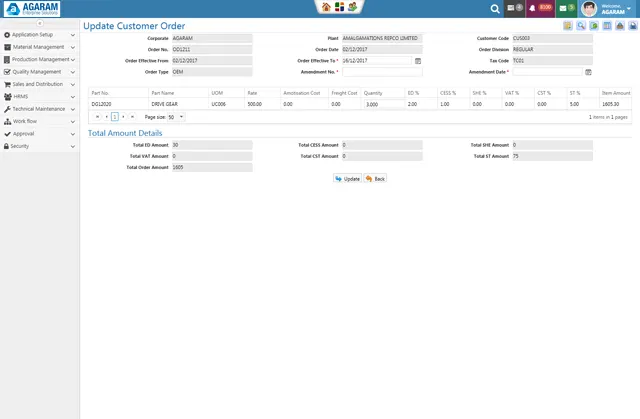
Task: Click the magnifier toolbar icon under the header
Action: coord(580,26)
